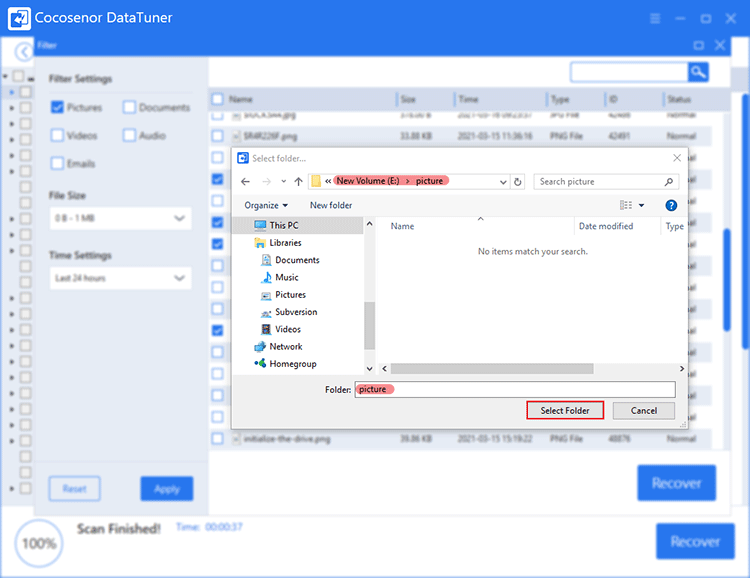750x578 pixels.
Task: Maximize the Filter window
Action: tap(699, 45)
